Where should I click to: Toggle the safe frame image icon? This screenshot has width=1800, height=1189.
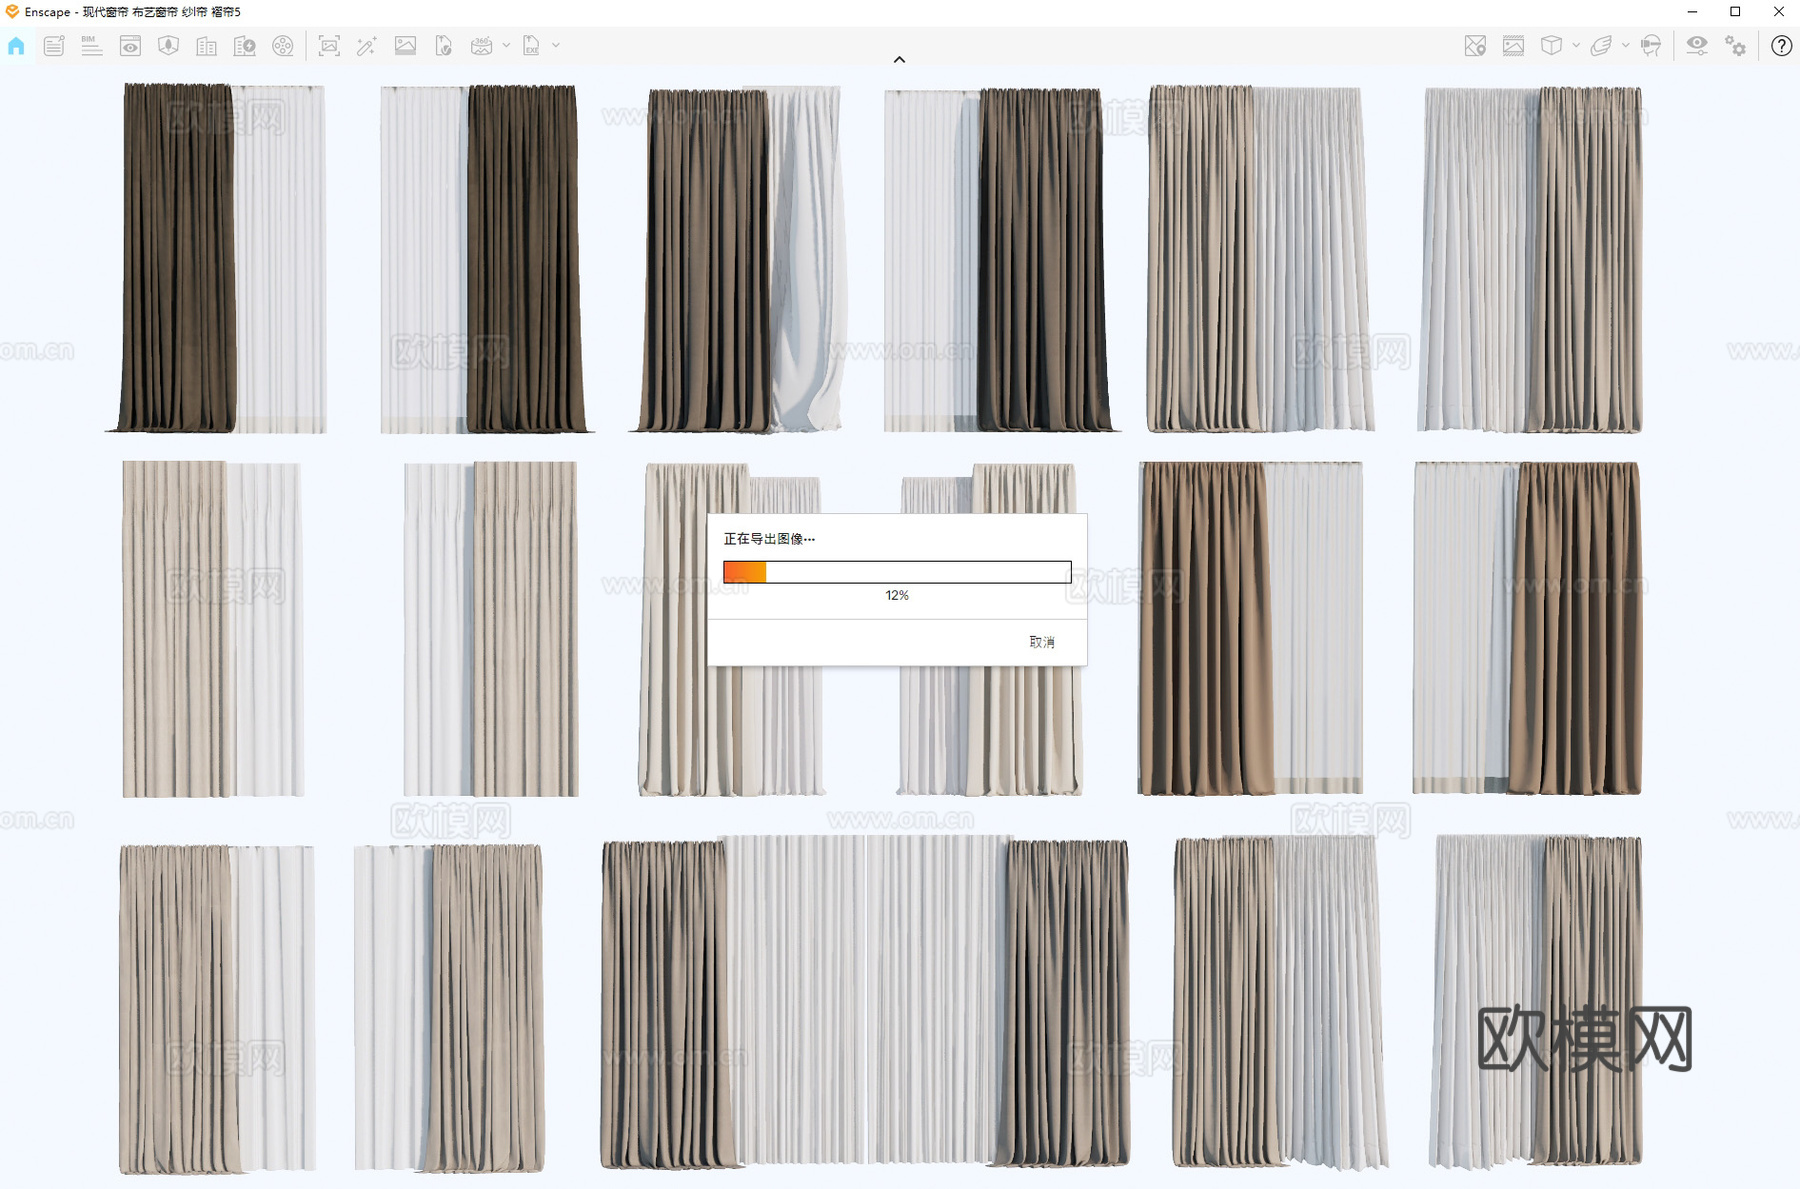coord(1513,46)
